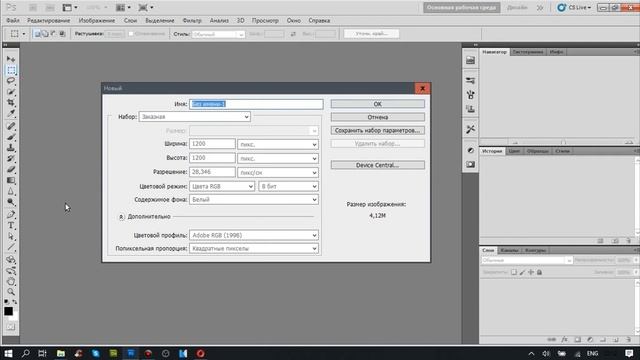Open the Фильтр menu
This screenshot has width=640, height=360.
(x=192, y=20)
